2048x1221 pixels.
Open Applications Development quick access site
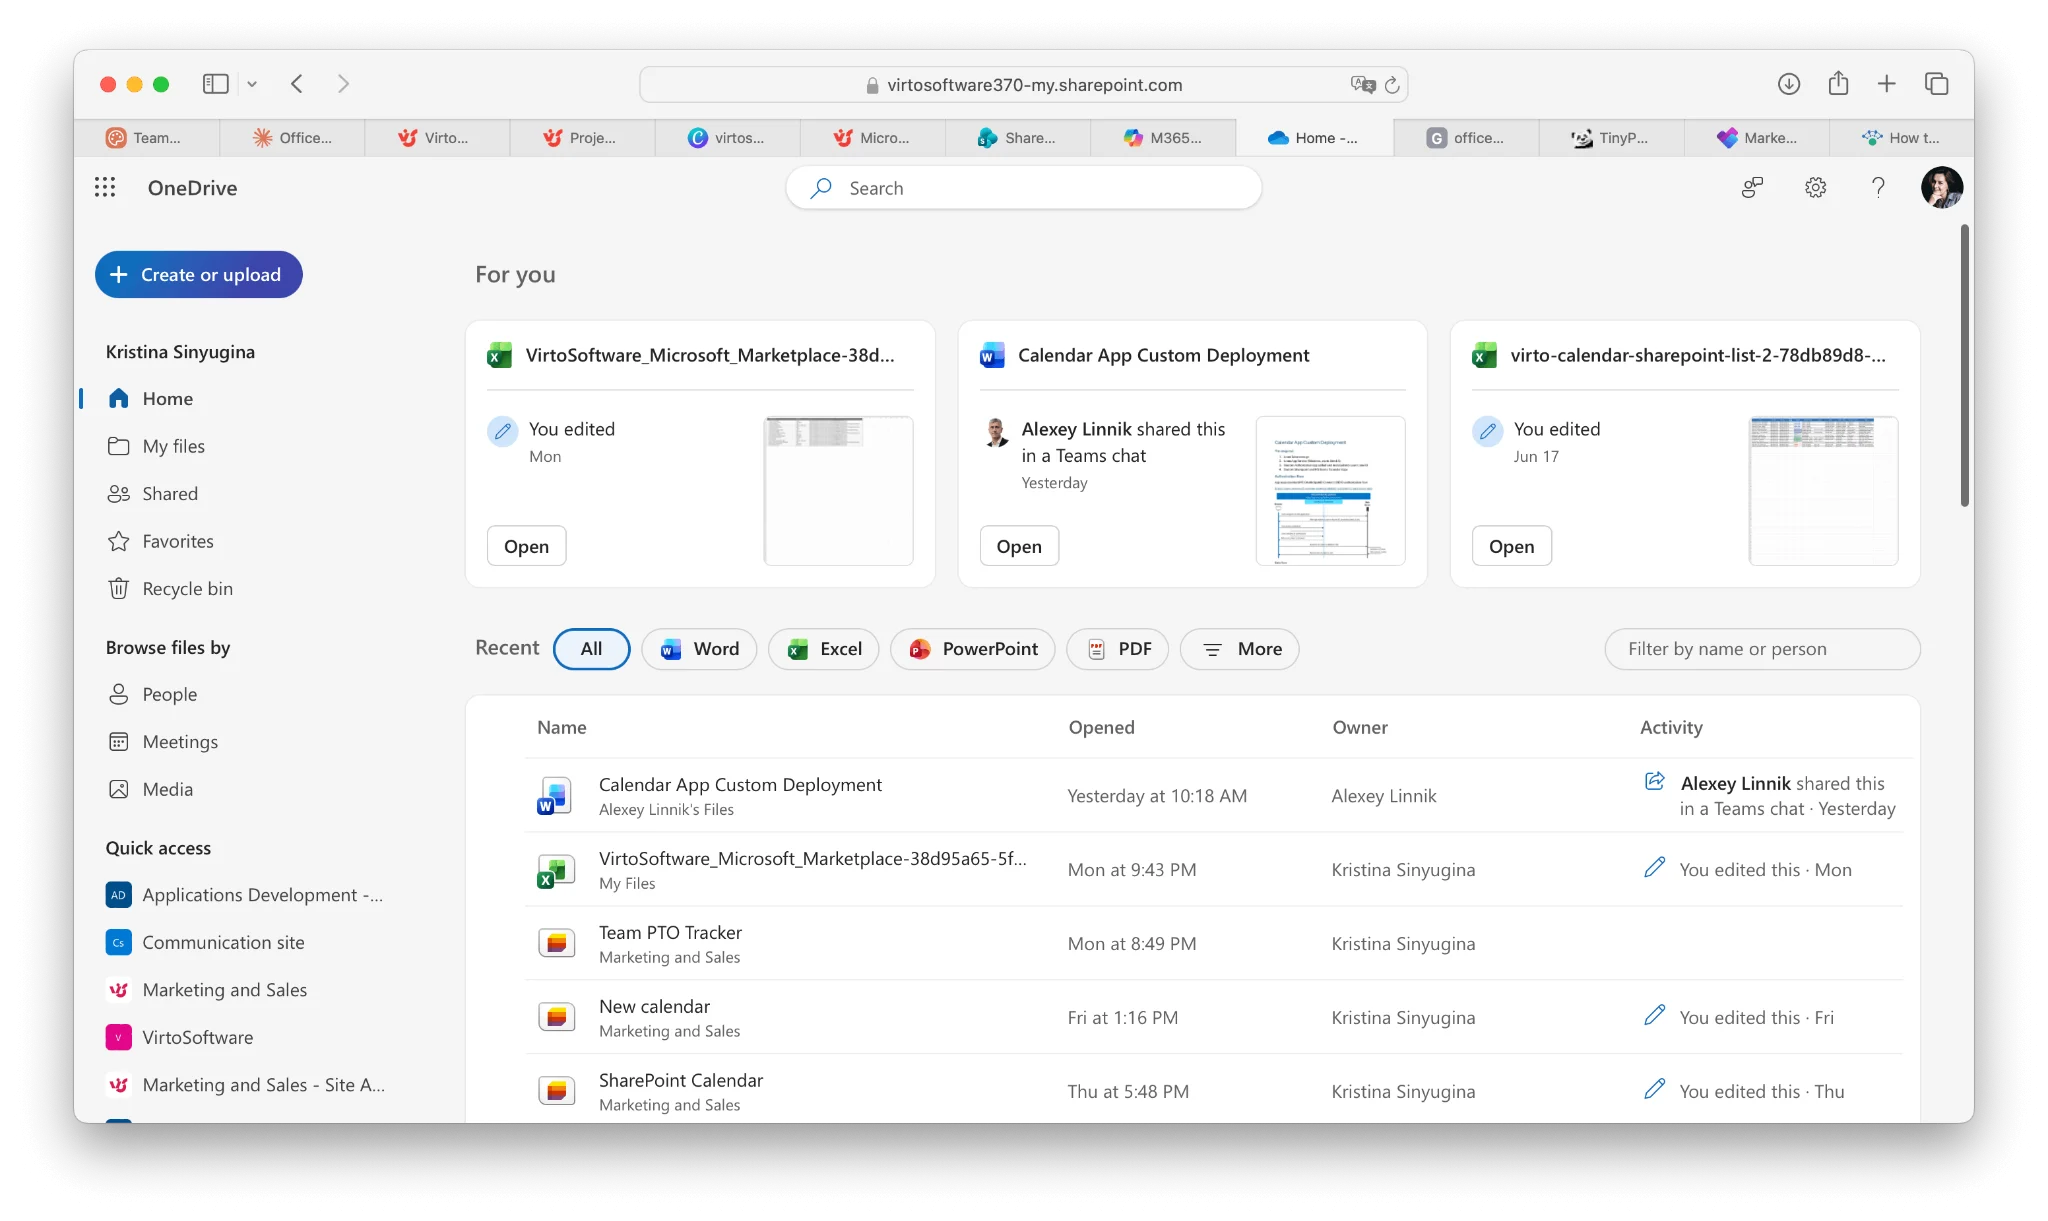(244, 895)
